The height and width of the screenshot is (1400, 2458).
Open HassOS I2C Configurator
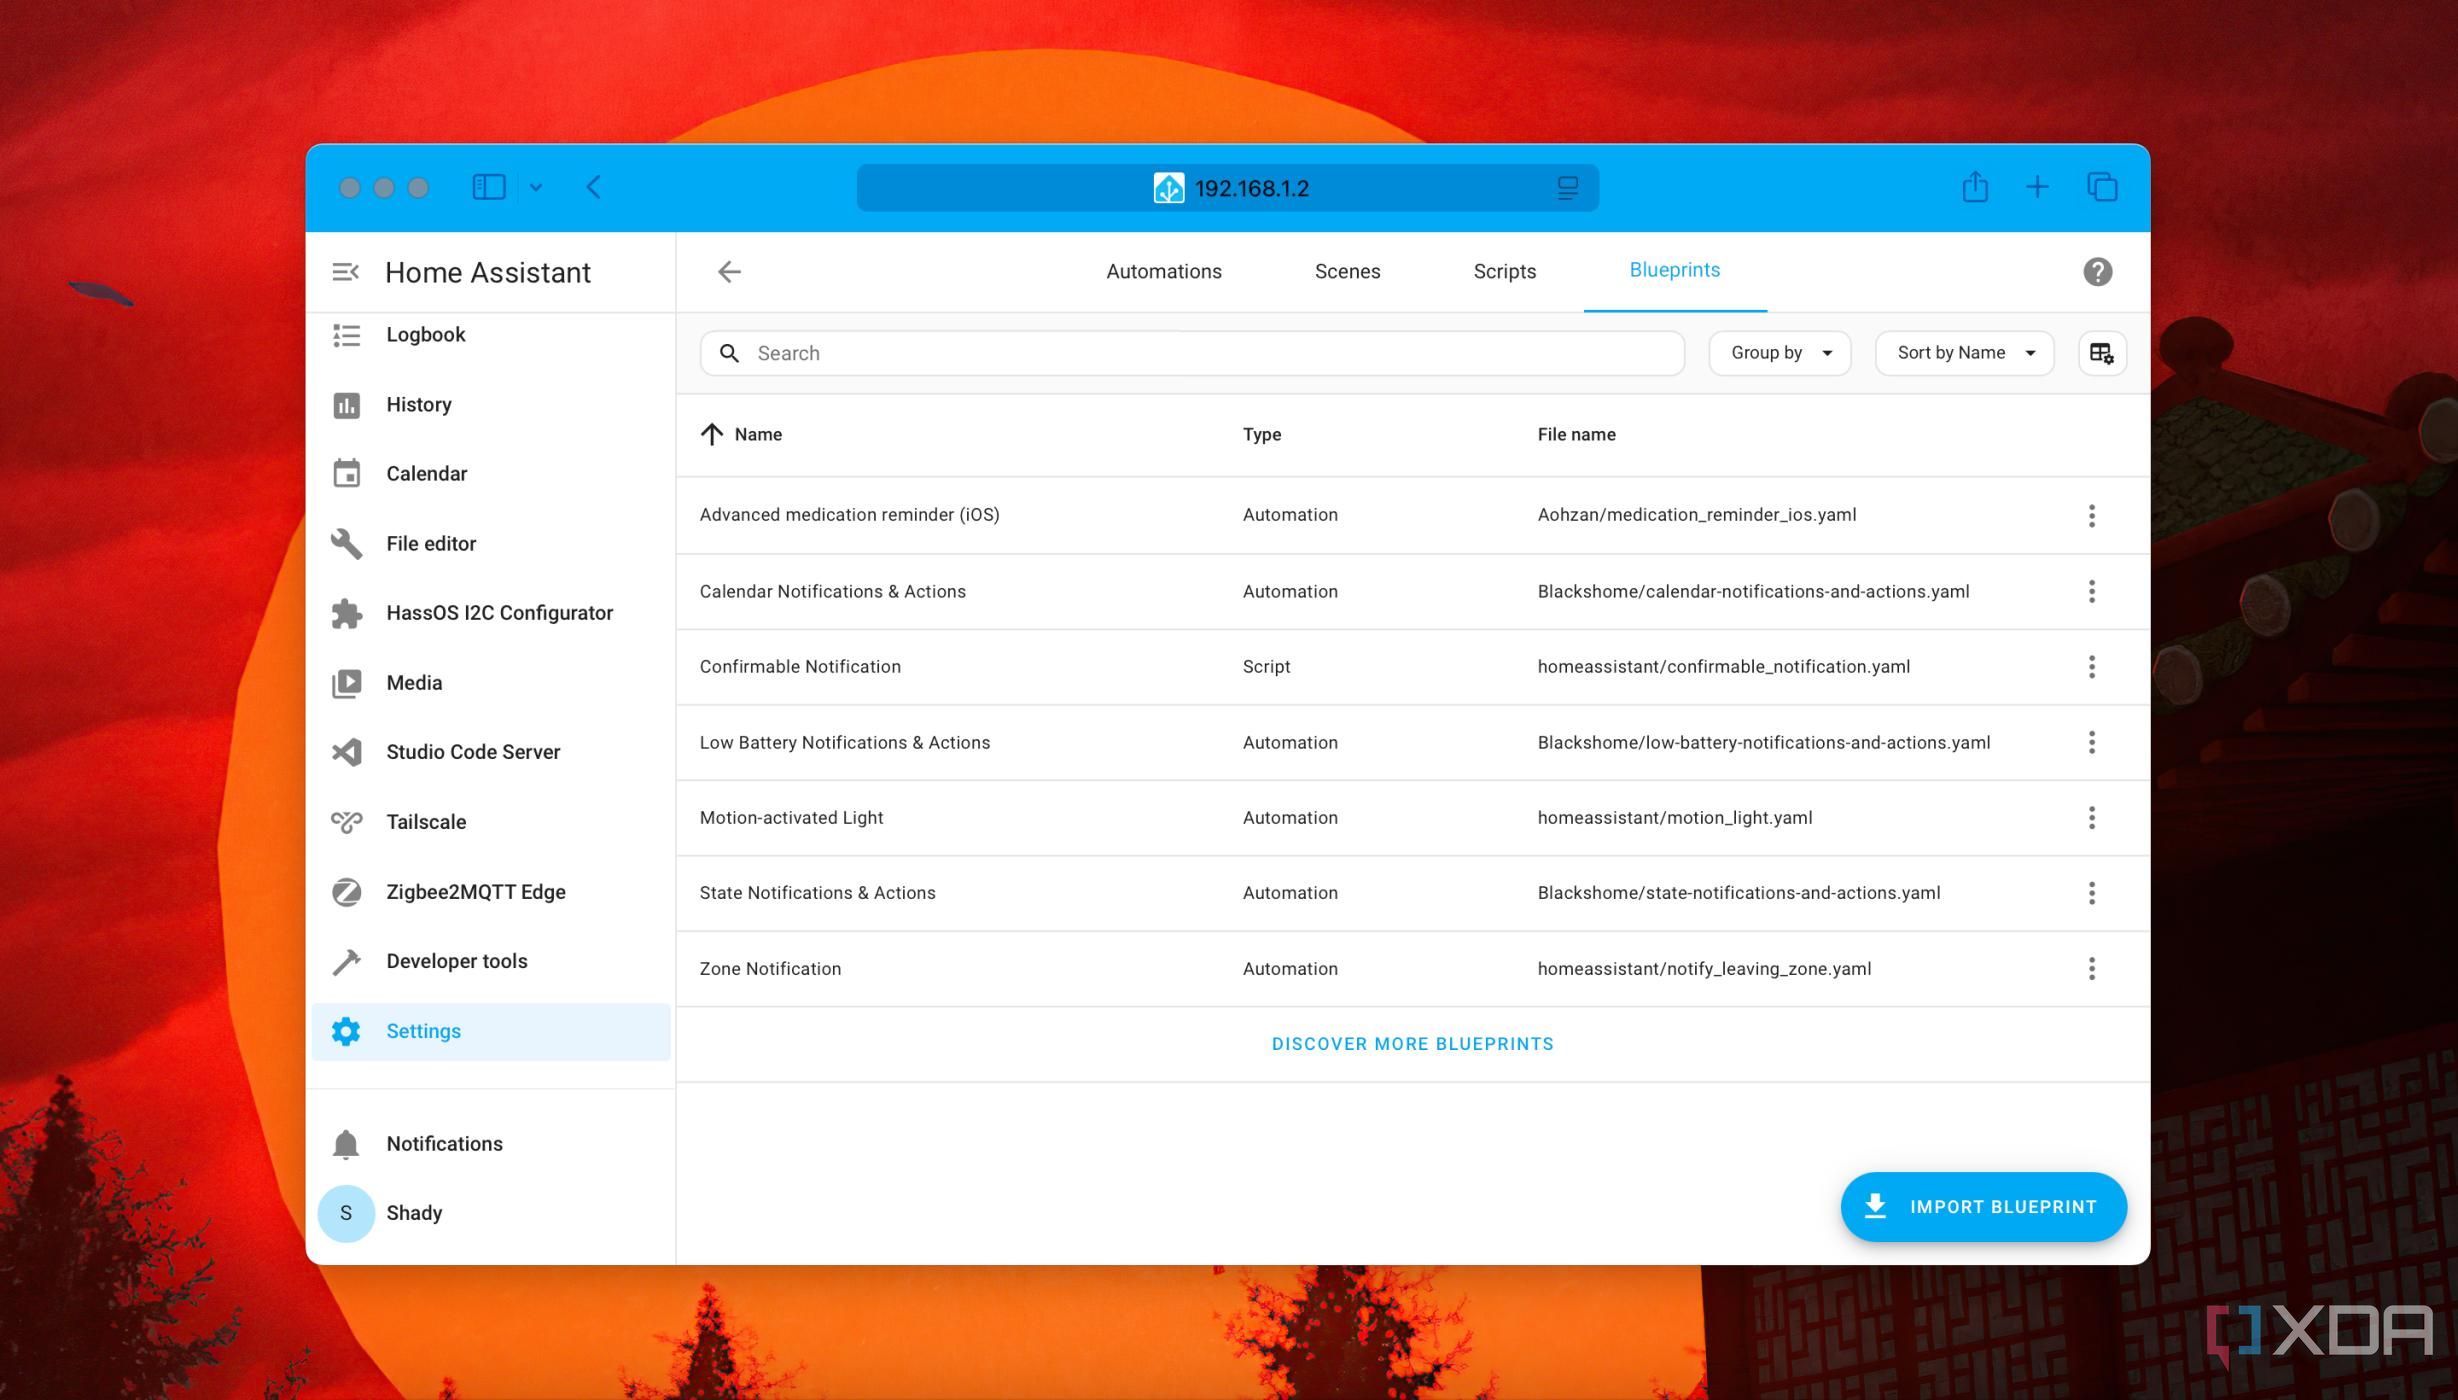click(x=490, y=613)
